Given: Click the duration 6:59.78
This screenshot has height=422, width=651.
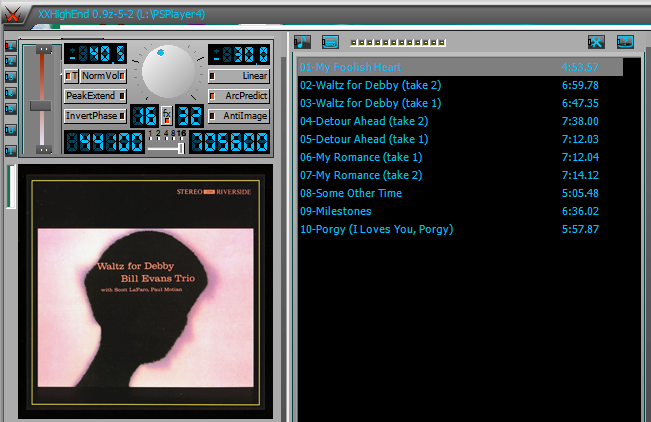Looking at the screenshot, I should [x=580, y=85].
